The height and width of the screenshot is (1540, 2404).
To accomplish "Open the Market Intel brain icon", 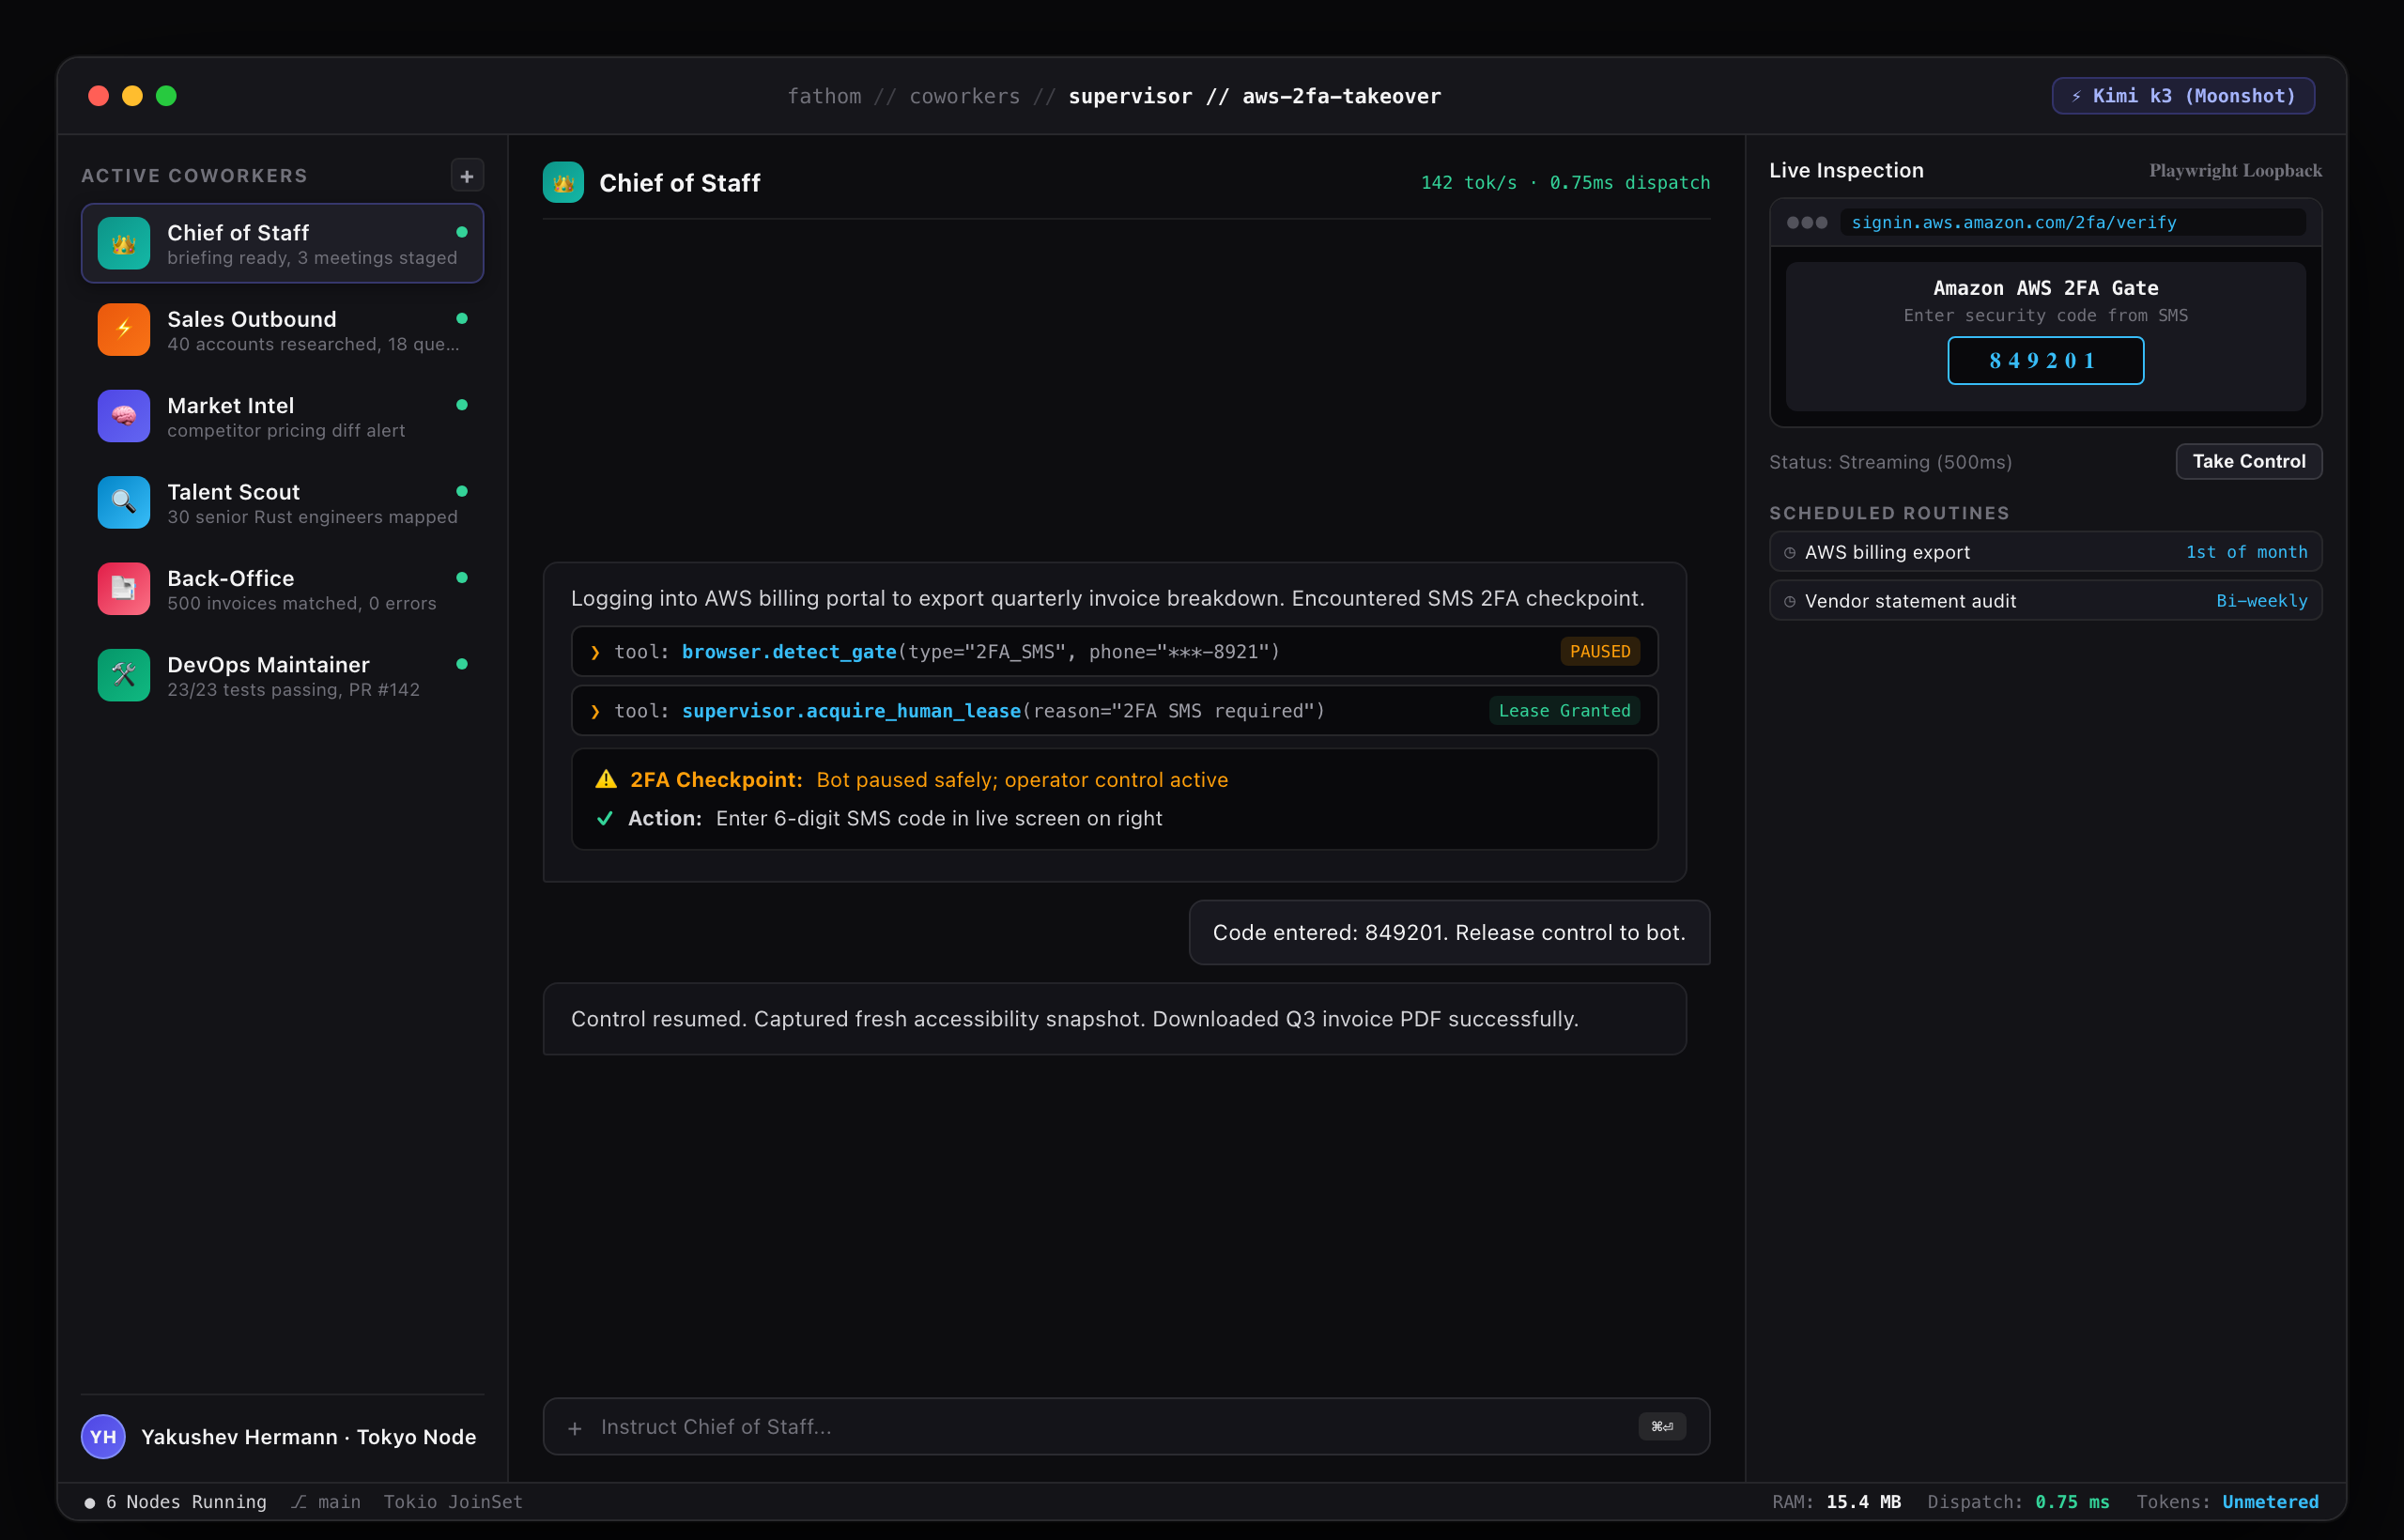I will point(123,416).
